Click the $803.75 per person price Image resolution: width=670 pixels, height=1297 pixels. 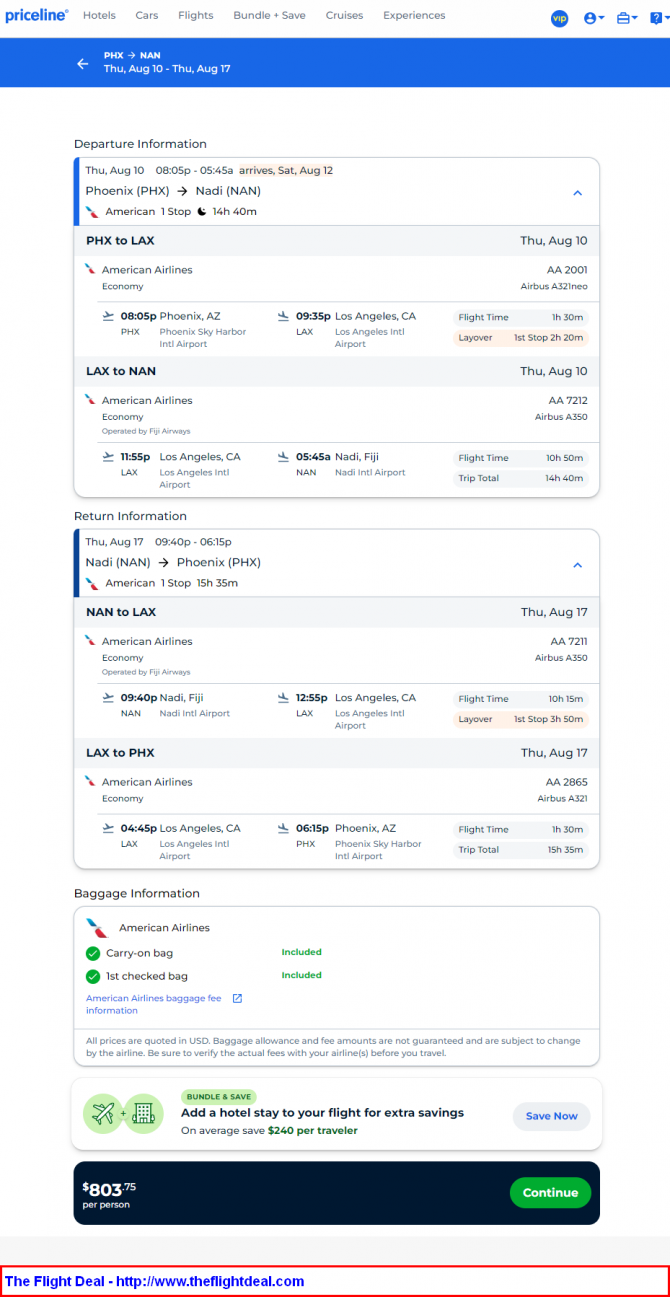(x=109, y=1192)
